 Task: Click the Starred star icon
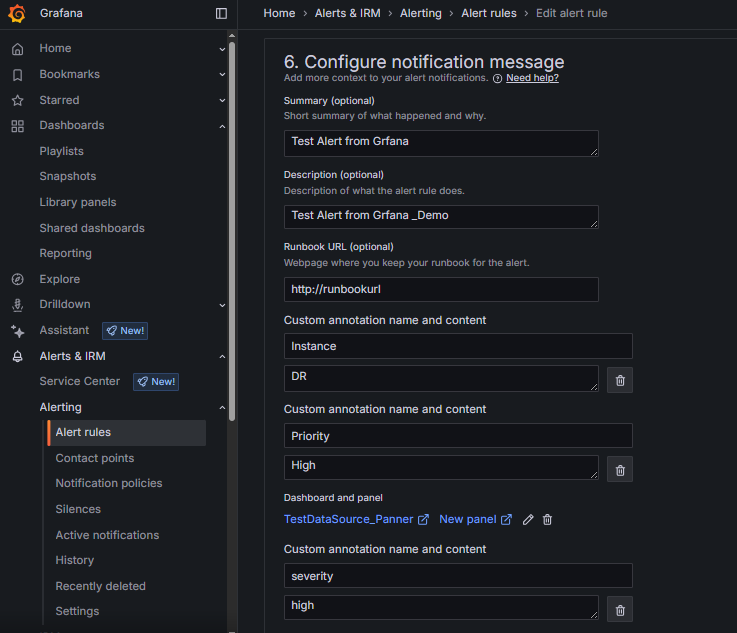click(x=17, y=100)
